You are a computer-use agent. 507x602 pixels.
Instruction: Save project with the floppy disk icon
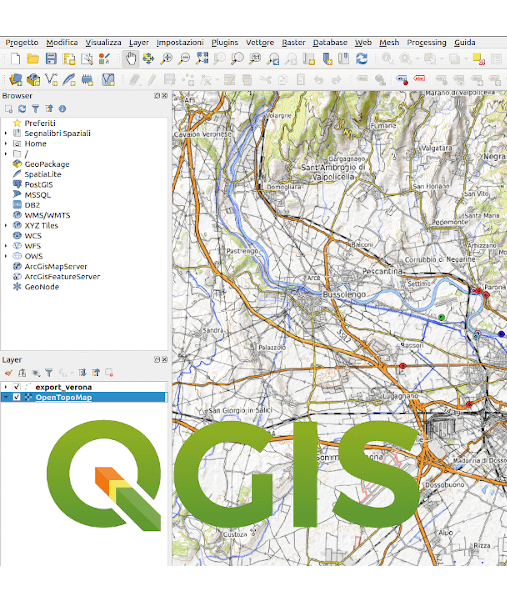(x=51, y=59)
